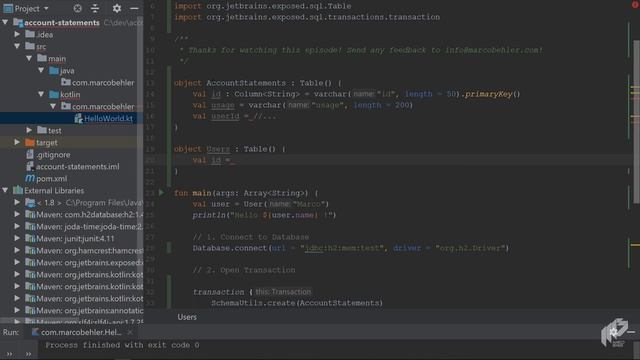Collapse the account-statements root node
The height and width of the screenshot is (360, 640).
[x=5, y=22]
